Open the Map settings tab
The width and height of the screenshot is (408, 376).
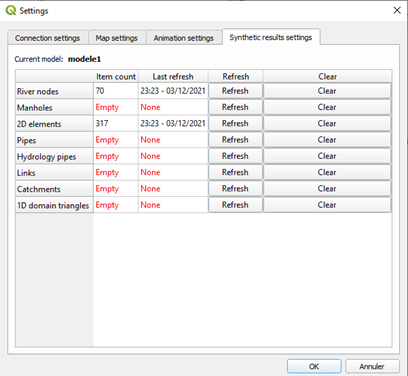pyautogui.click(x=117, y=38)
